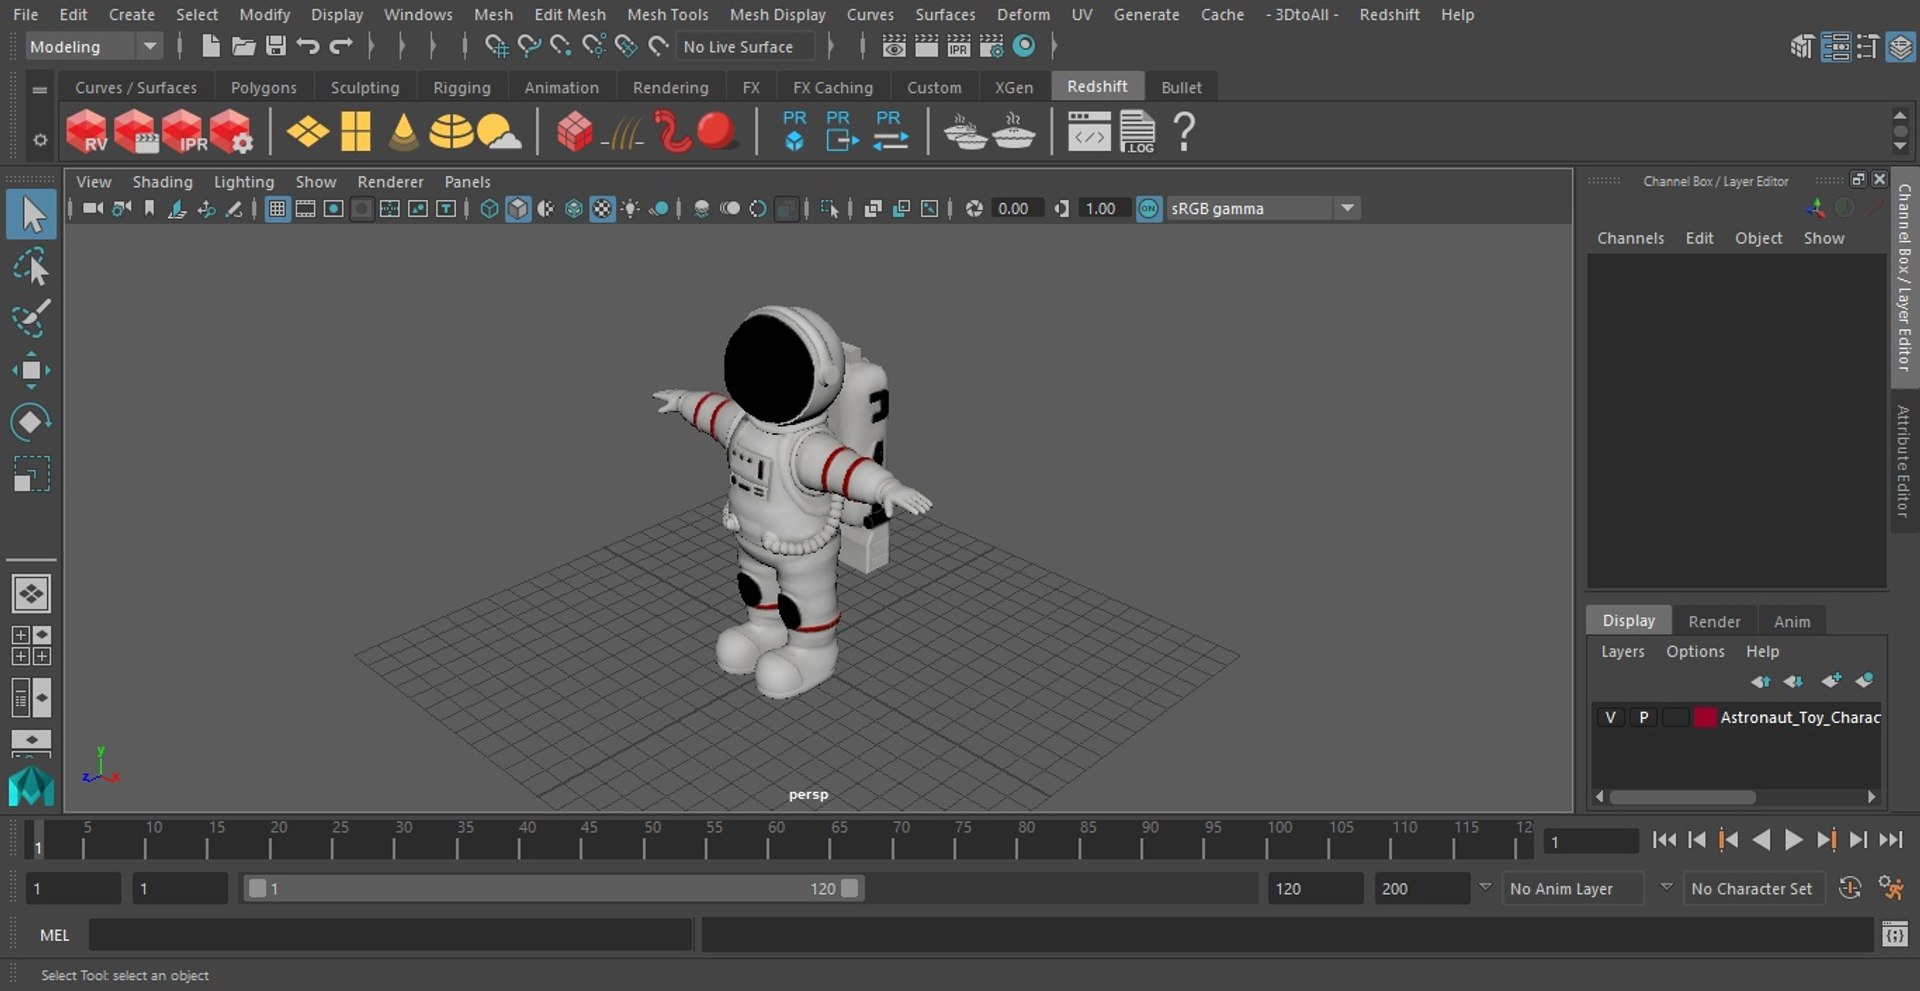Click the Save Scene icon
The image size is (1920, 991).
tap(275, 46)
